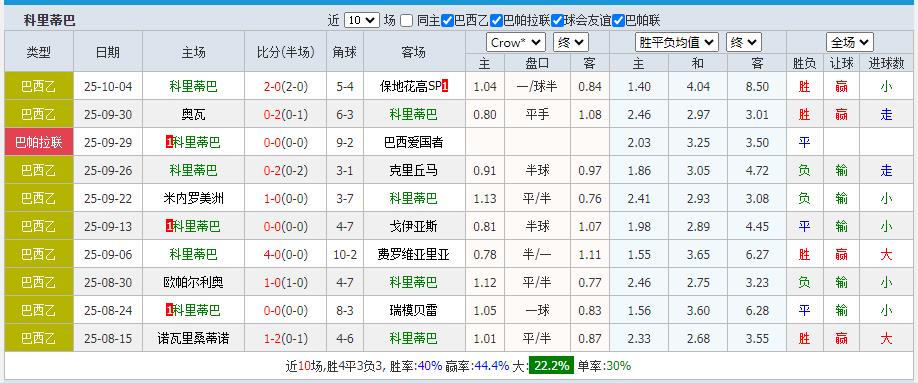Open the 全场 dropdown

tap(850, 42)
